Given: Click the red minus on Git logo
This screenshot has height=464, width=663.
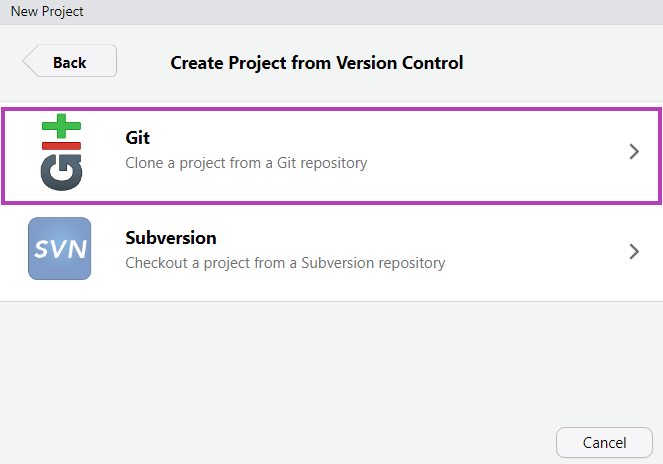Looking at the screenshot, I should pyautogui.click(x=61, y=146).
